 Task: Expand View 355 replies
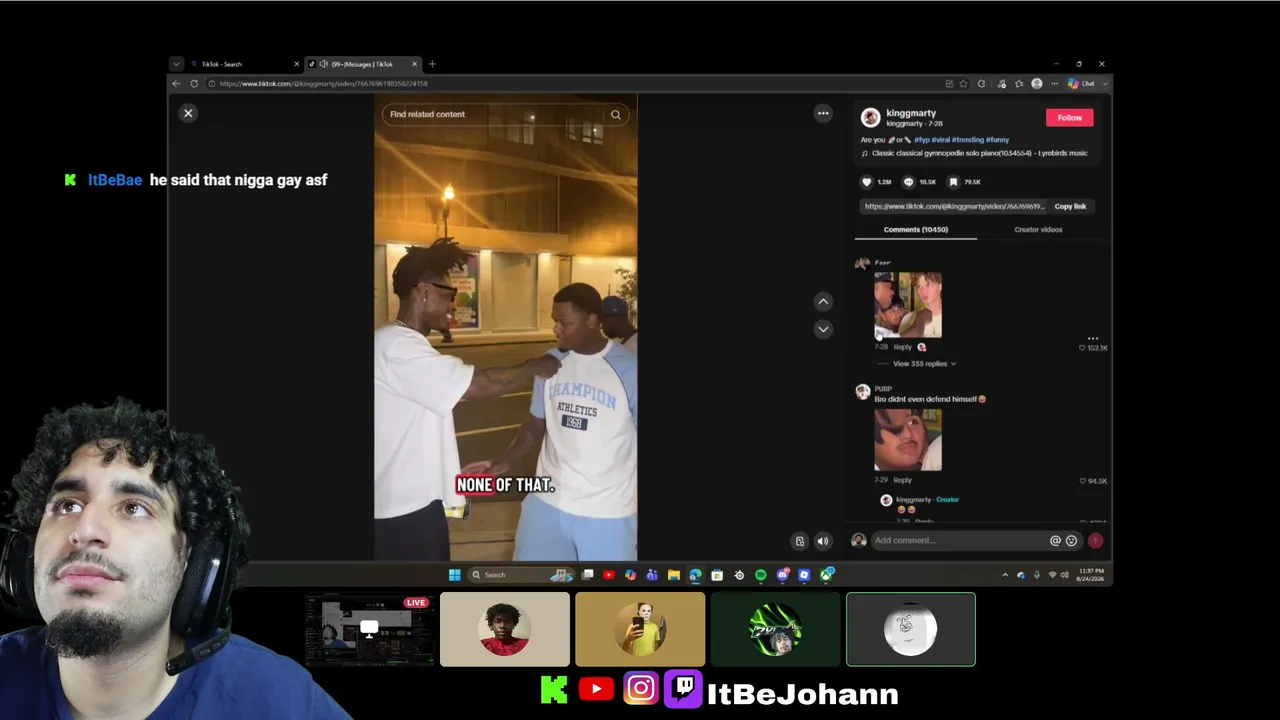click(924, 364)
